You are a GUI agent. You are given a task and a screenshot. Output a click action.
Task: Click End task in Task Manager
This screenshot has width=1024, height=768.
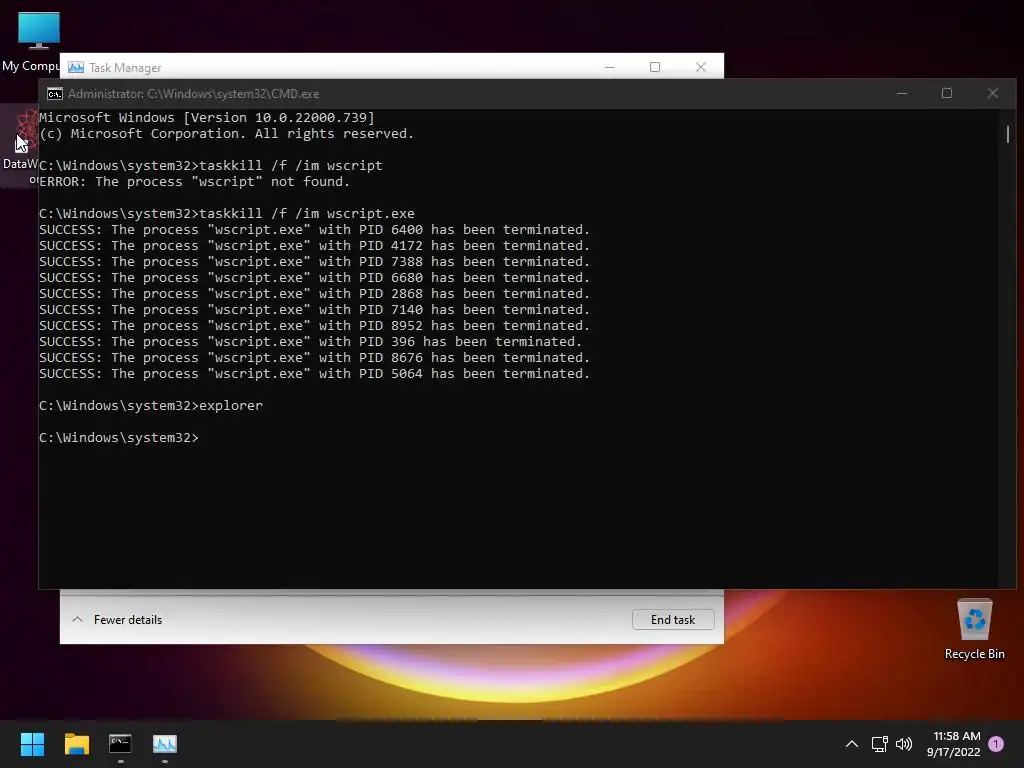coord(673,620)
